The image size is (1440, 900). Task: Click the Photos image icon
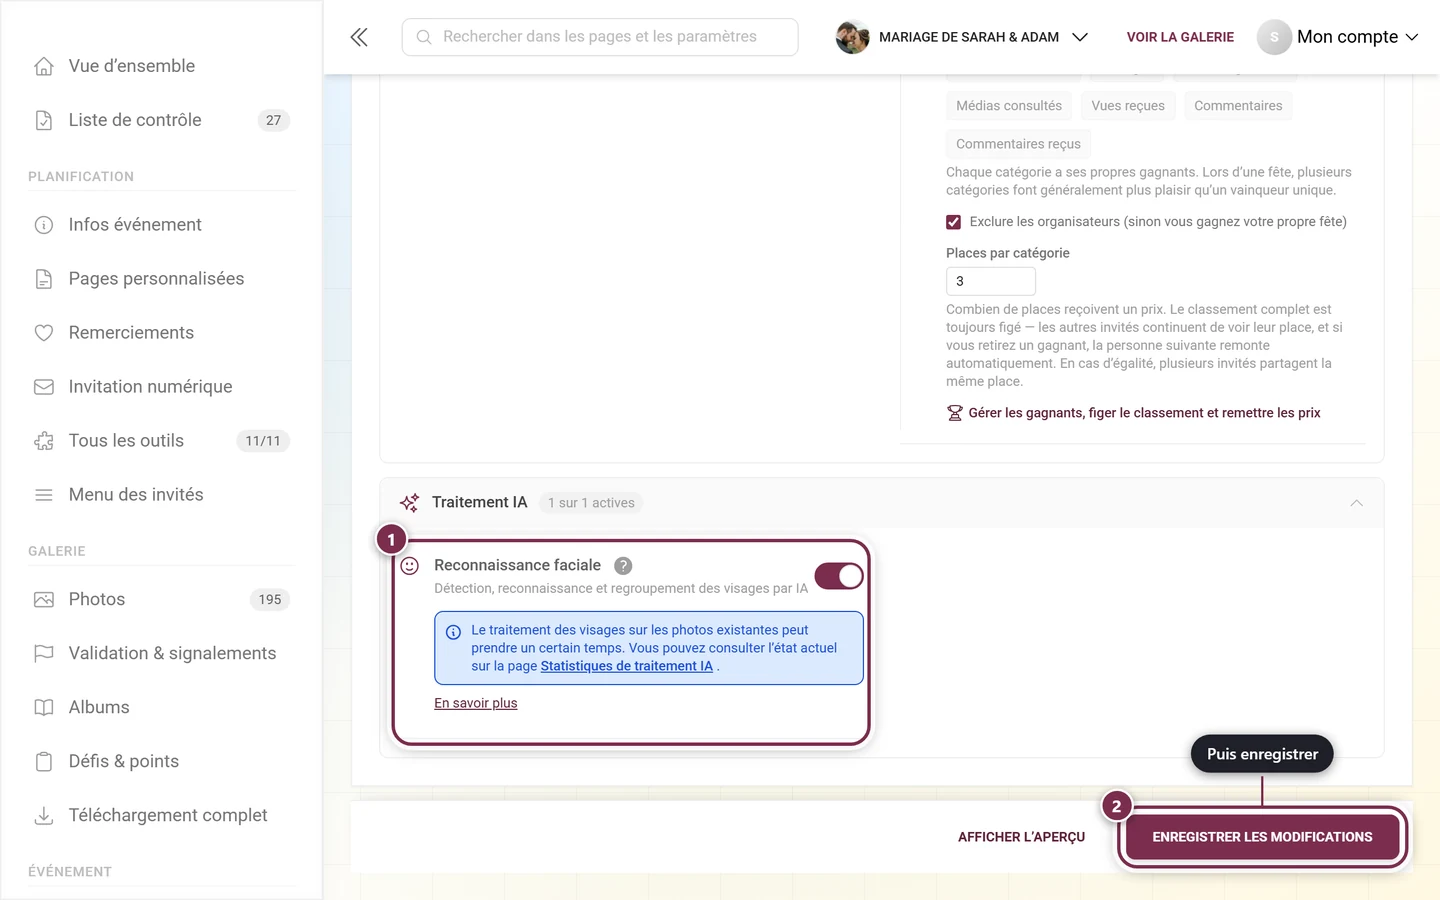tap(44, 600)
